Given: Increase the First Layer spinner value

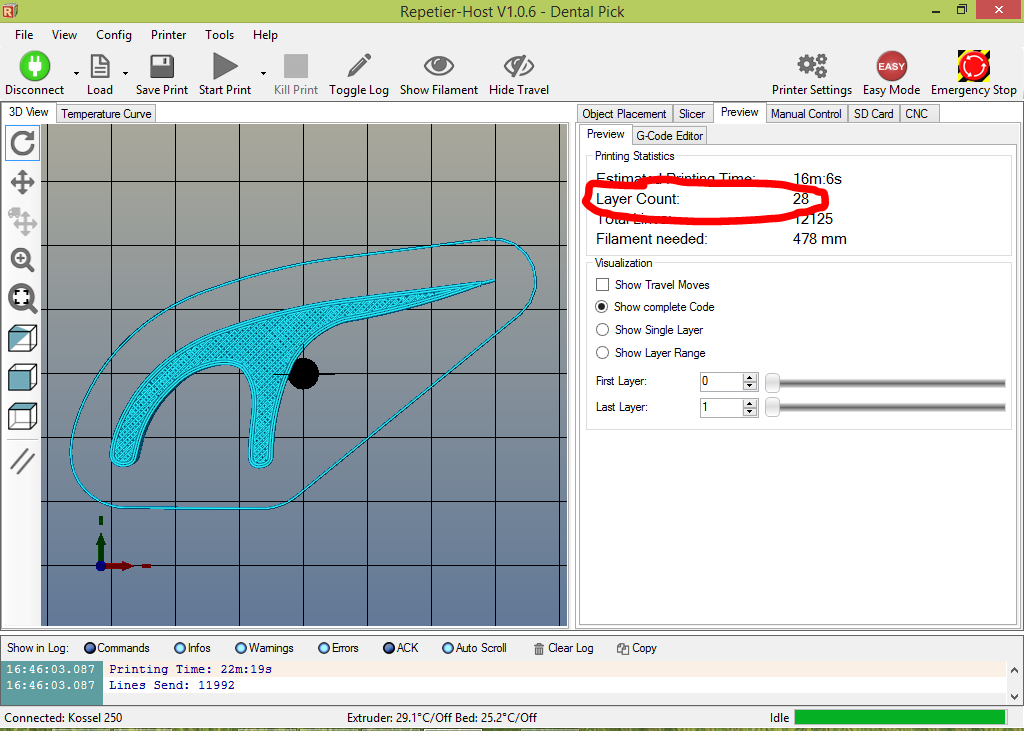Looking at the screenshot, I should [750, 378].
